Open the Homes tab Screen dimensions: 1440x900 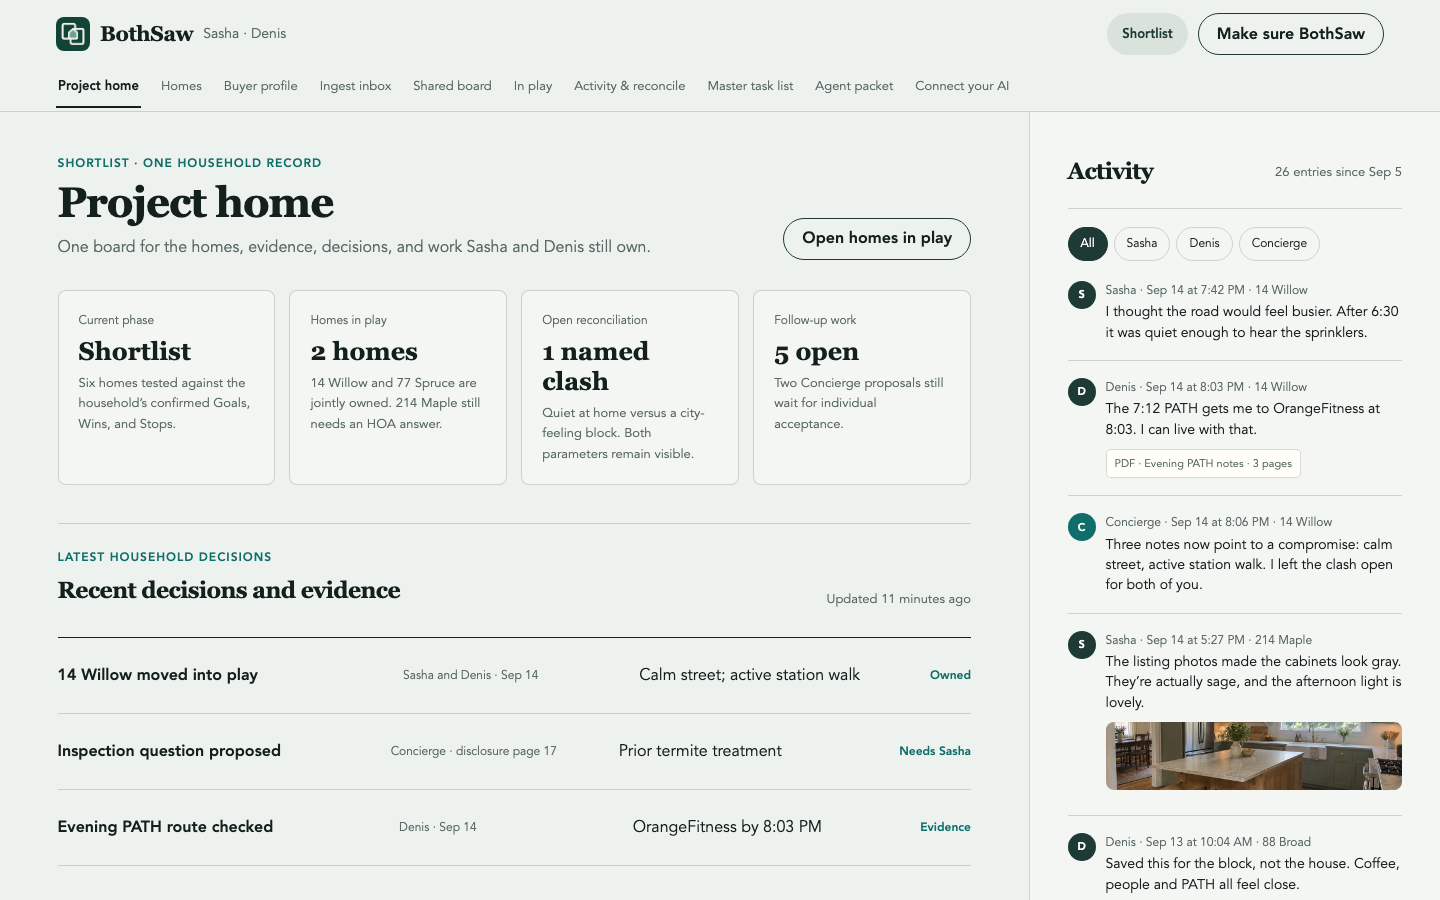pos(181,86)
